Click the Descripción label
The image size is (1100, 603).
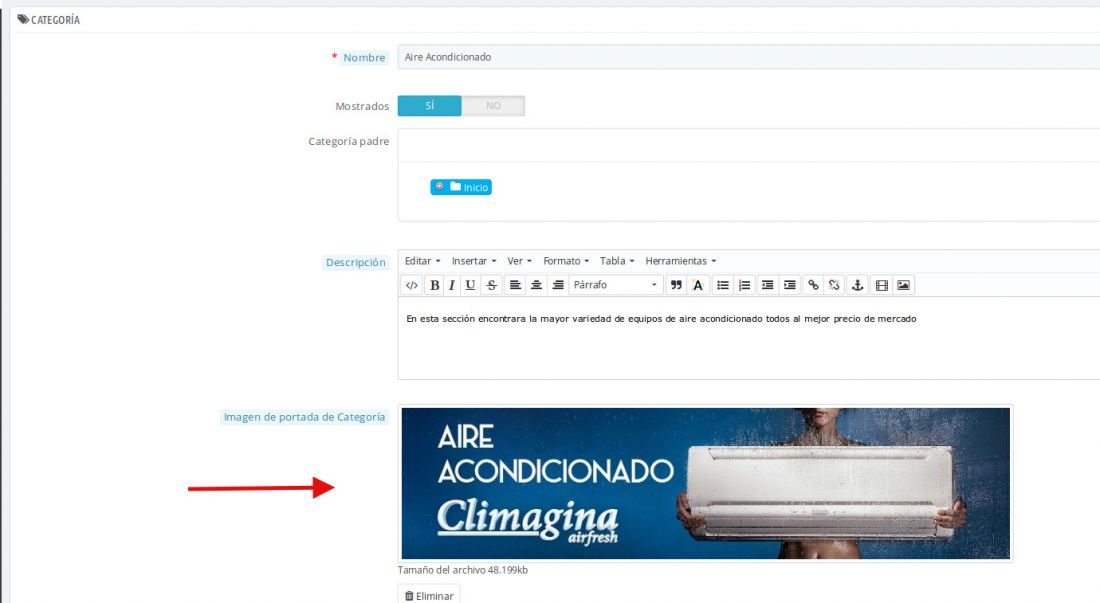point(356,262)
